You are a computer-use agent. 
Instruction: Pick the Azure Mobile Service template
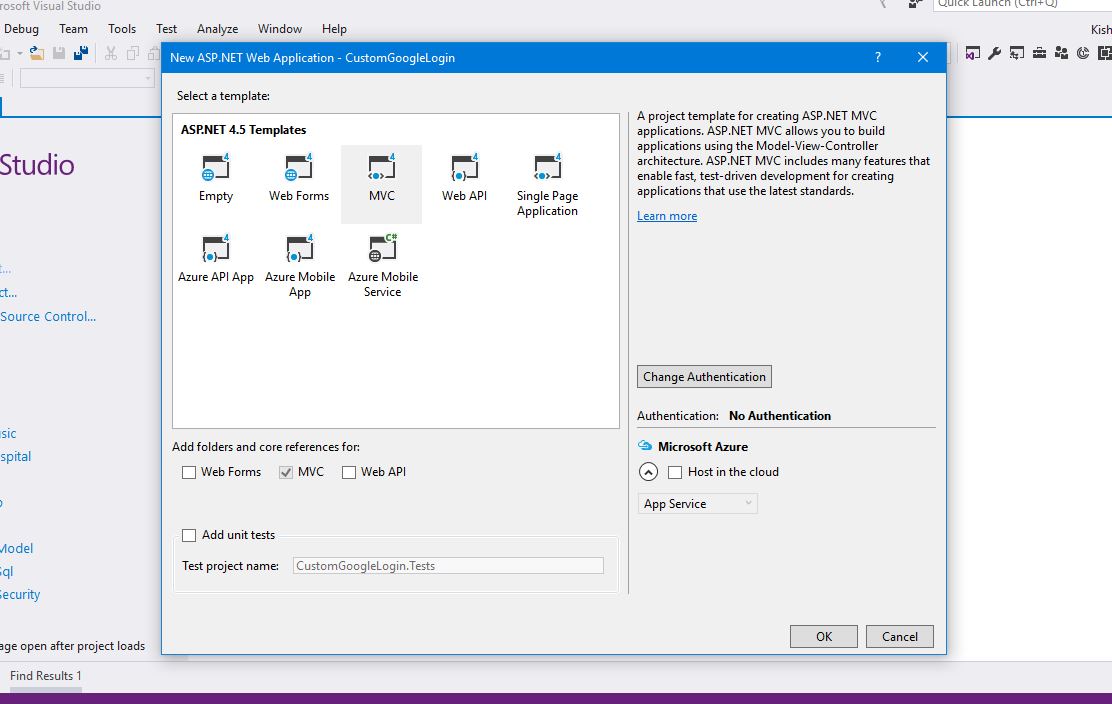click(383, 266)
